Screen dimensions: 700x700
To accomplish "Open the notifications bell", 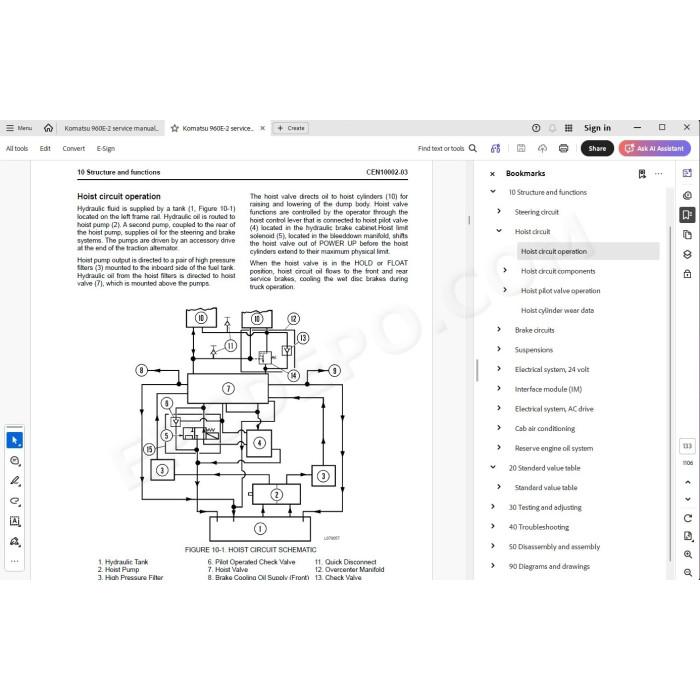I will coord(552,128).
